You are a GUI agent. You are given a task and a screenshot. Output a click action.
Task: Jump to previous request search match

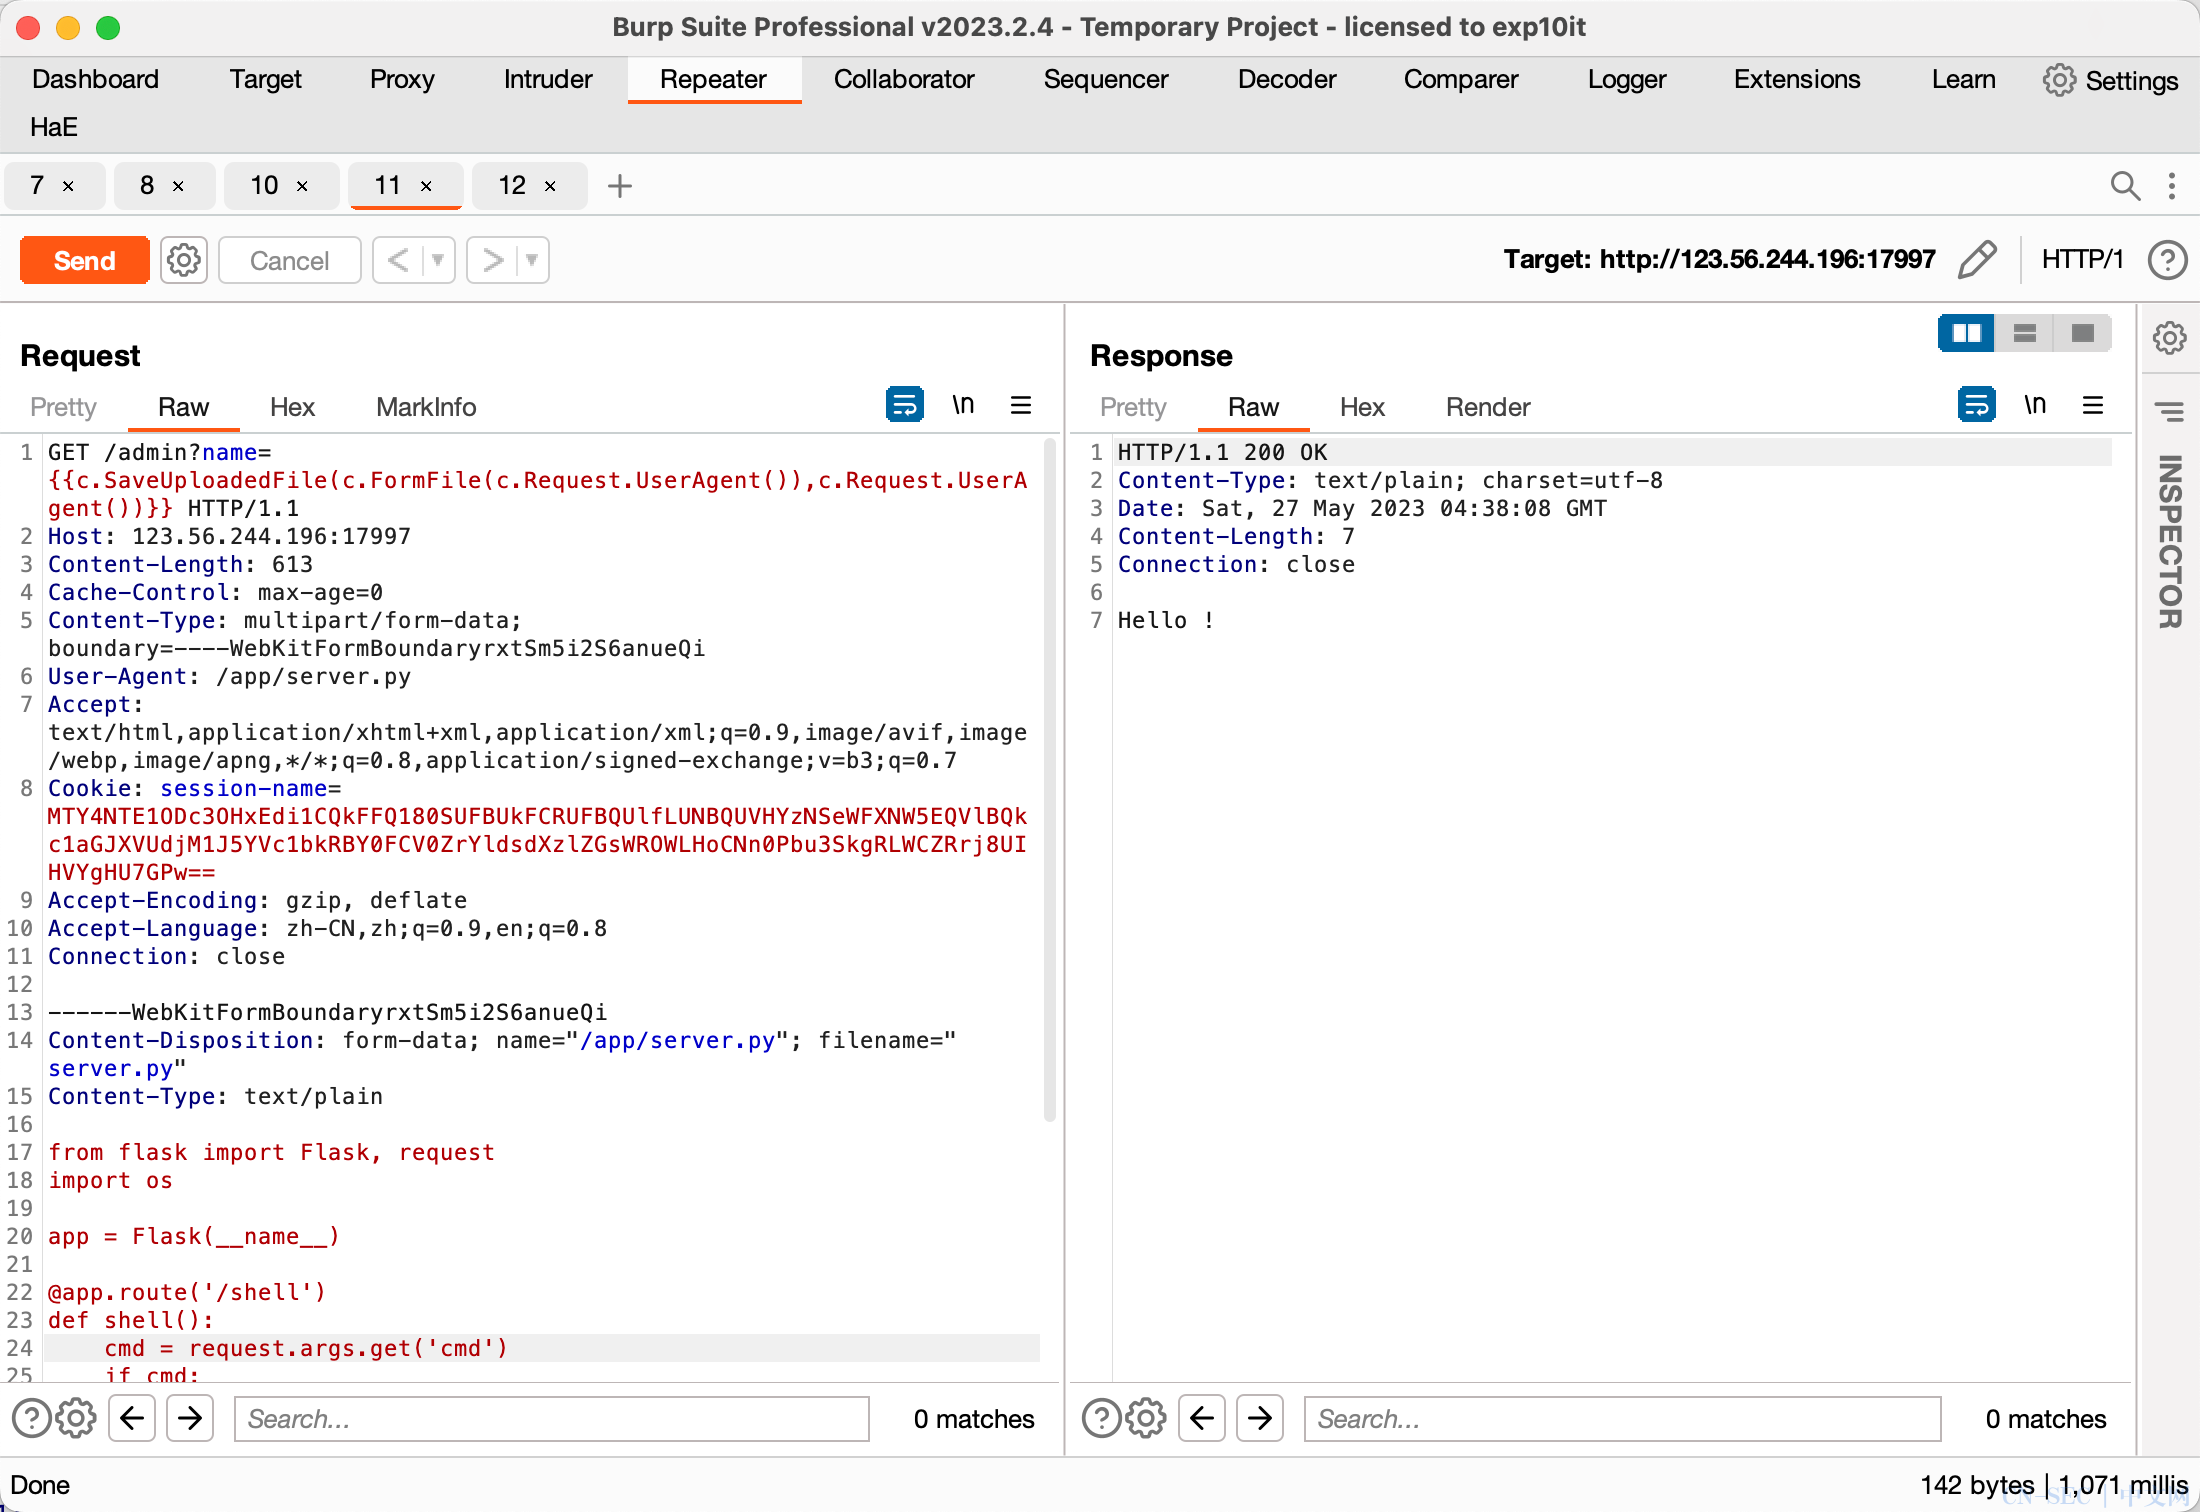pos(132,1418)
